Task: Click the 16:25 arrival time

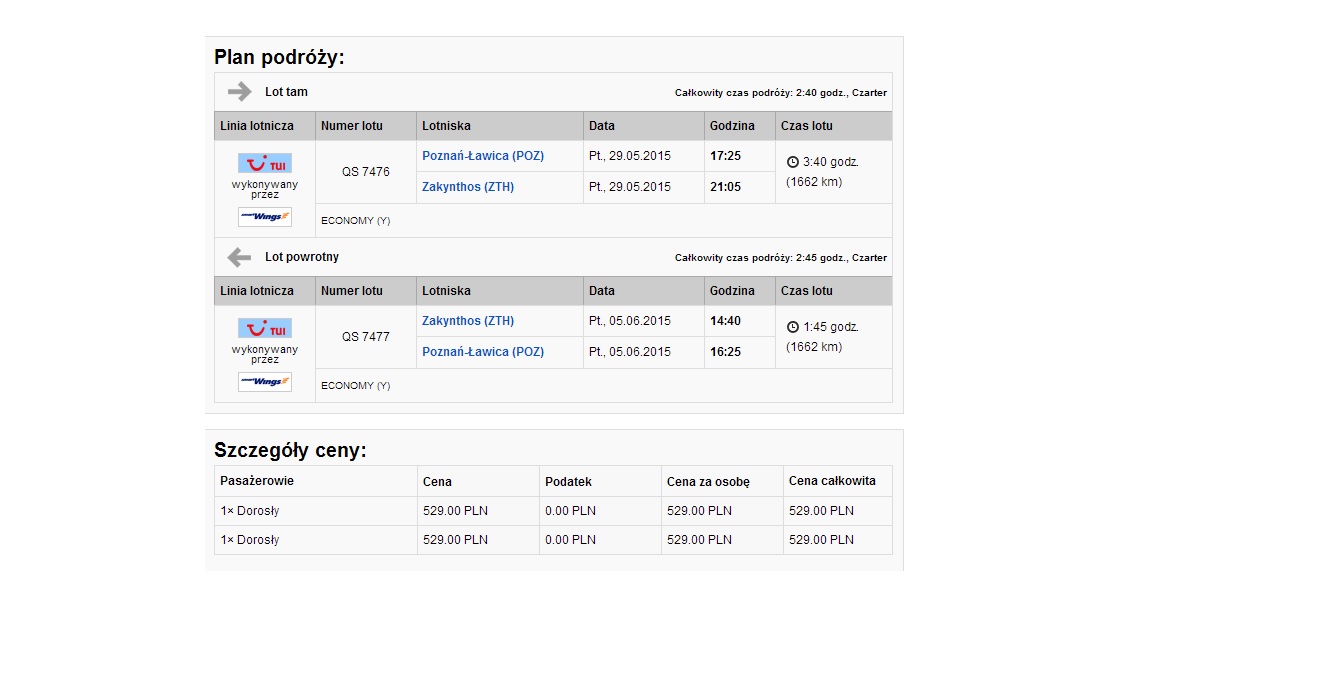Action: pos(726,352)
